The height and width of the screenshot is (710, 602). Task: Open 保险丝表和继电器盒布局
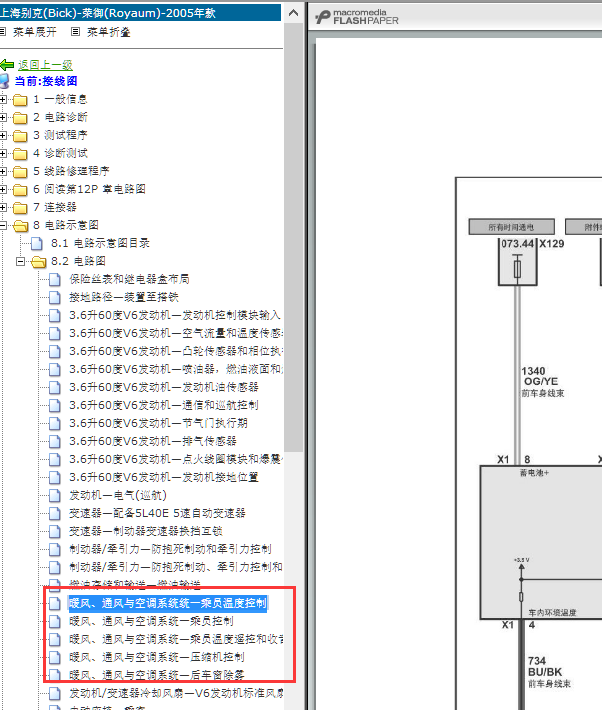129,279
